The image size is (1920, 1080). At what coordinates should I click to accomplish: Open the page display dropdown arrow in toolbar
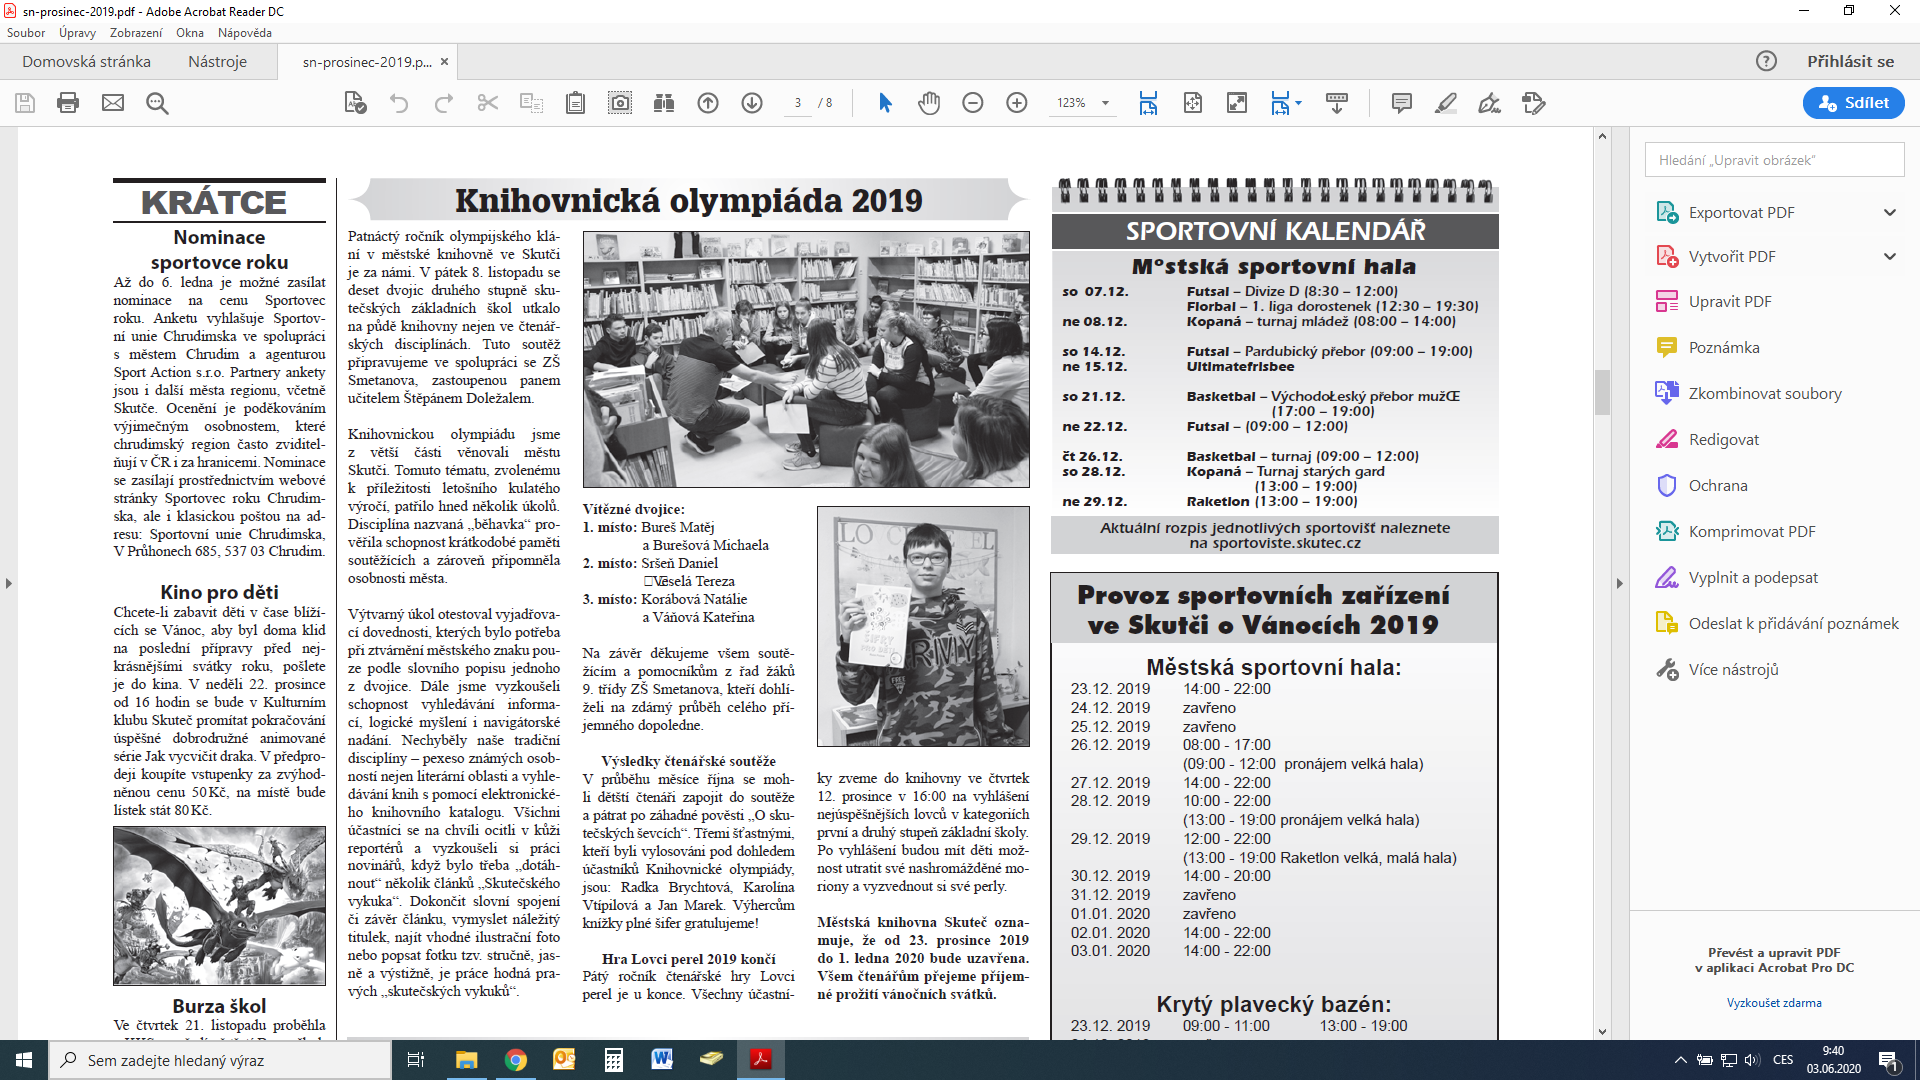click(1298, 103)
